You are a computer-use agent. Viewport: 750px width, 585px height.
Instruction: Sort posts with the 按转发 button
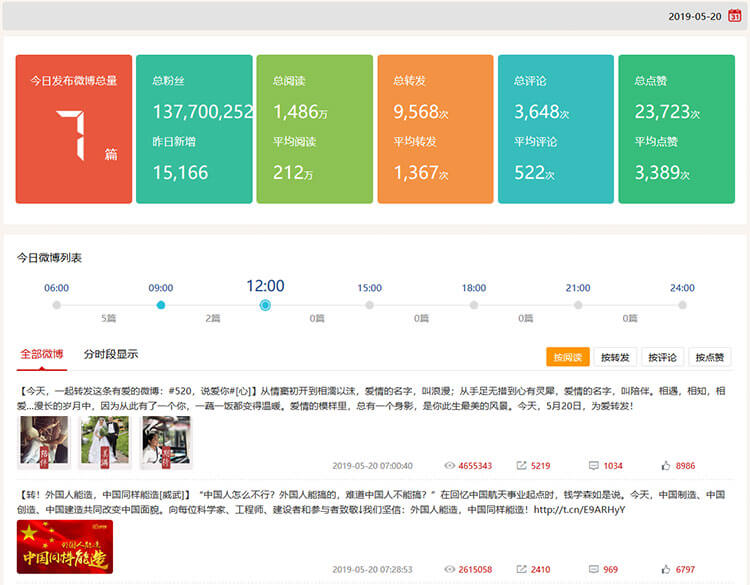coord(616,357)
